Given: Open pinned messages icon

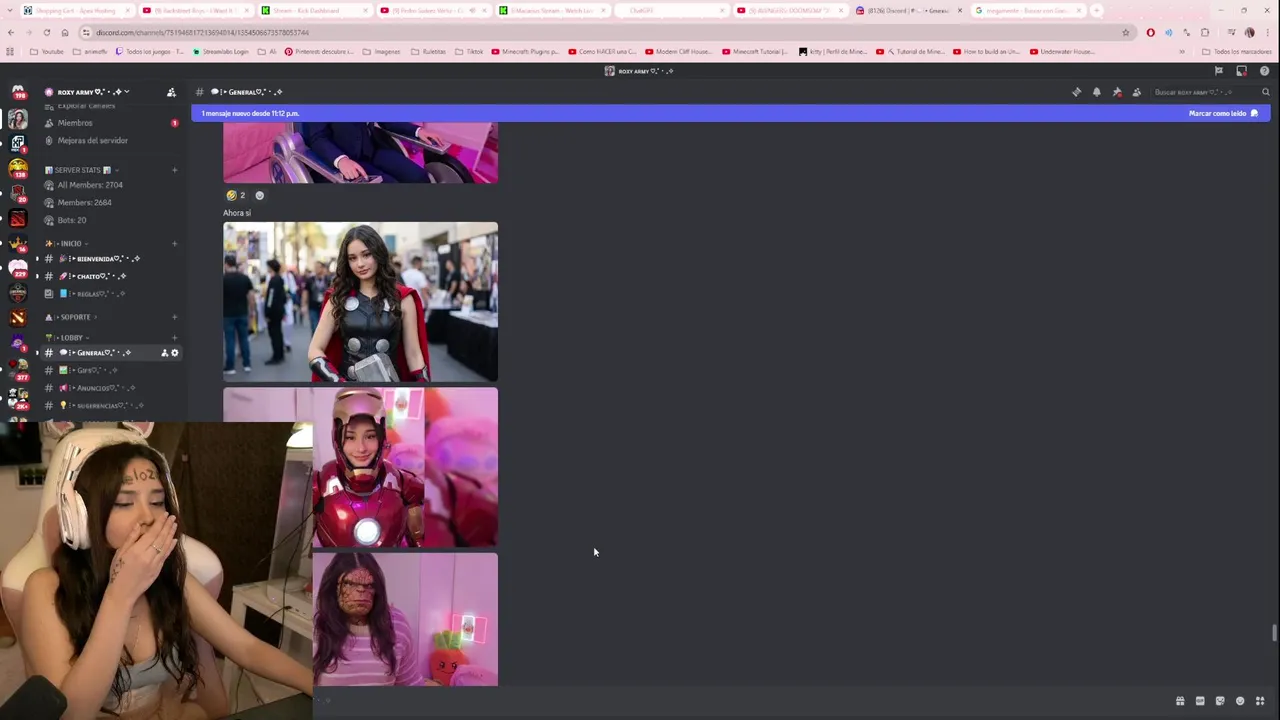Looking at the screenshot, I should (1116, 92).
